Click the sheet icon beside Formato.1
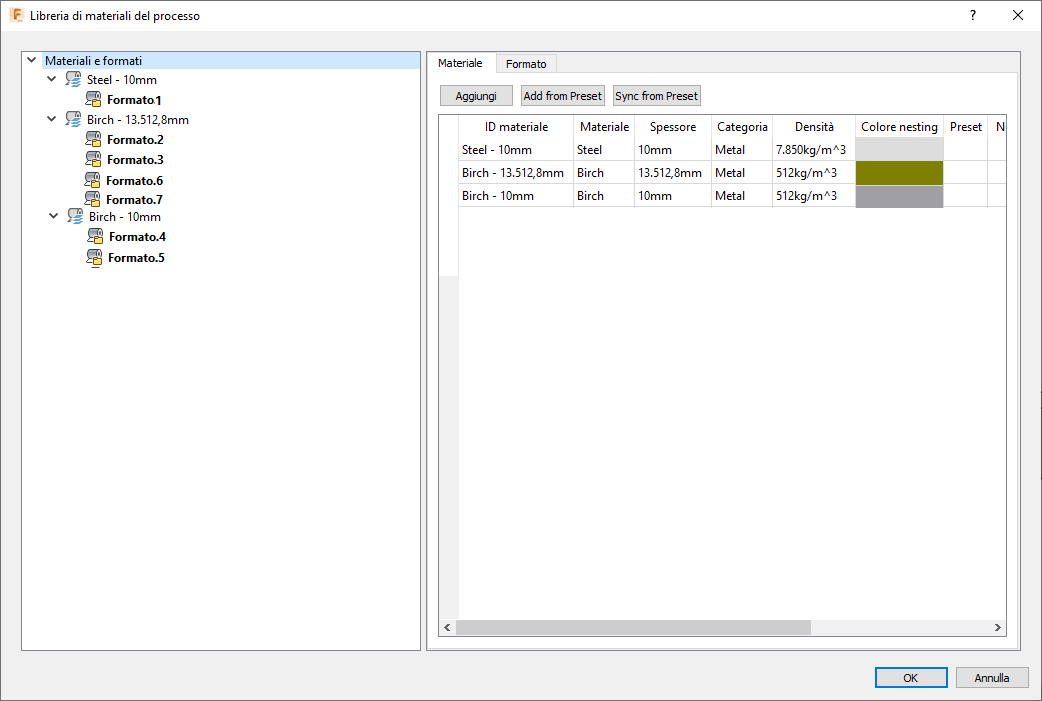 coord(94,99)
